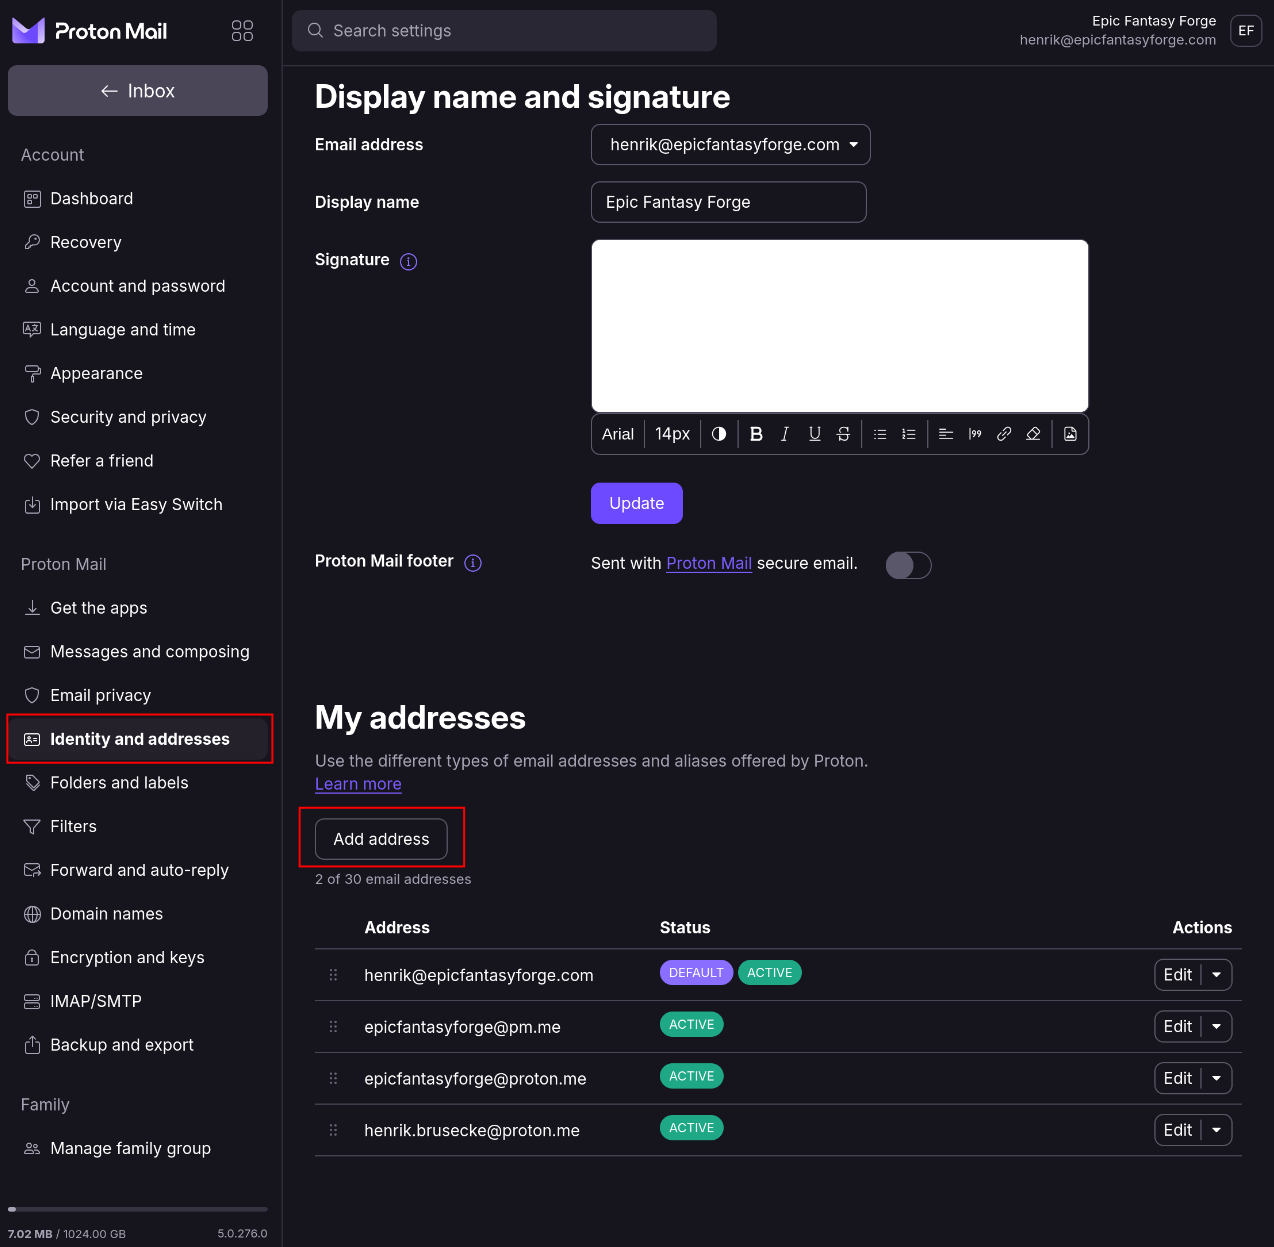Insert a link into the signature
This screenshot has width=1274, height=1247.
(x=1004, y=434)
